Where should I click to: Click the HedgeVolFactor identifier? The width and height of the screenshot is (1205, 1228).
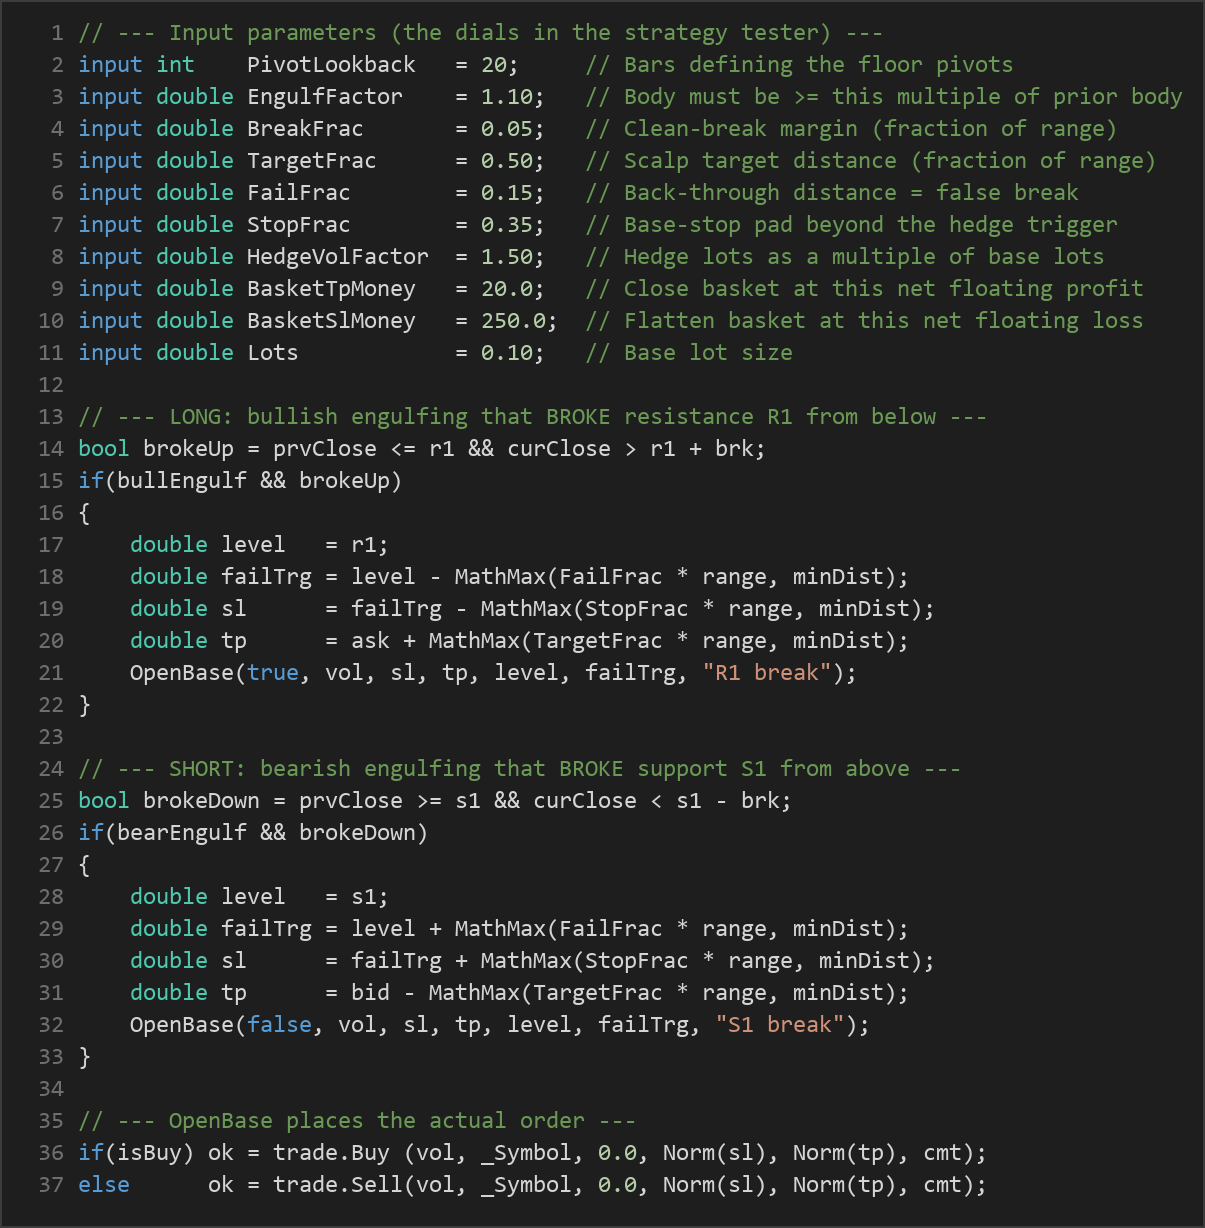(x=338, y=257)
